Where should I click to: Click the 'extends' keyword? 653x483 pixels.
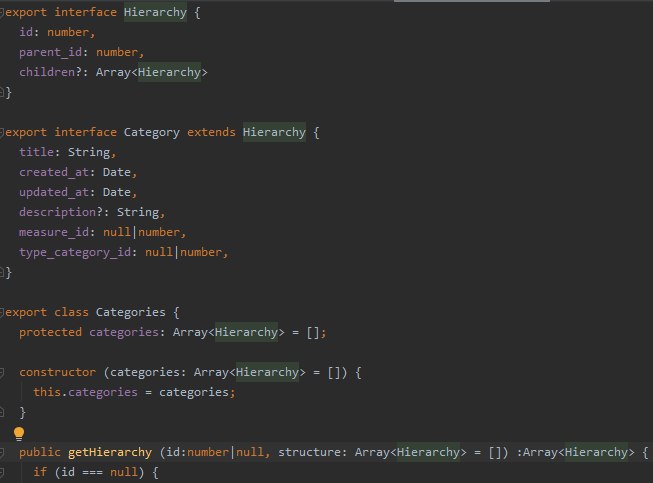pos(211,132)
